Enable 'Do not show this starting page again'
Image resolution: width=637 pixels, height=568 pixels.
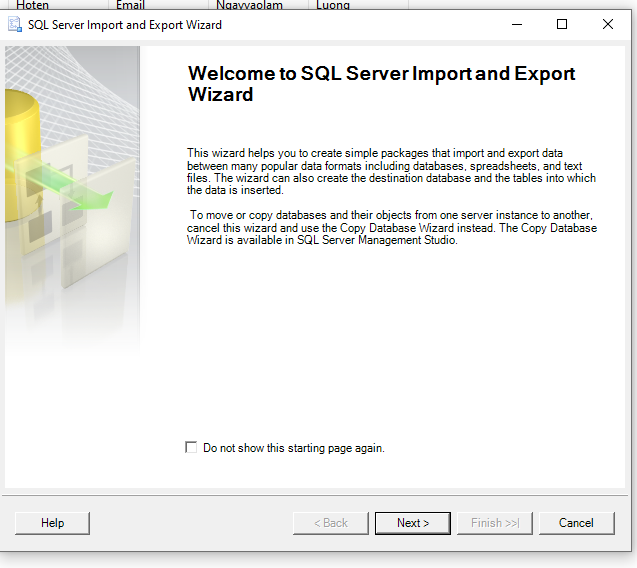[x=191, y=448]
